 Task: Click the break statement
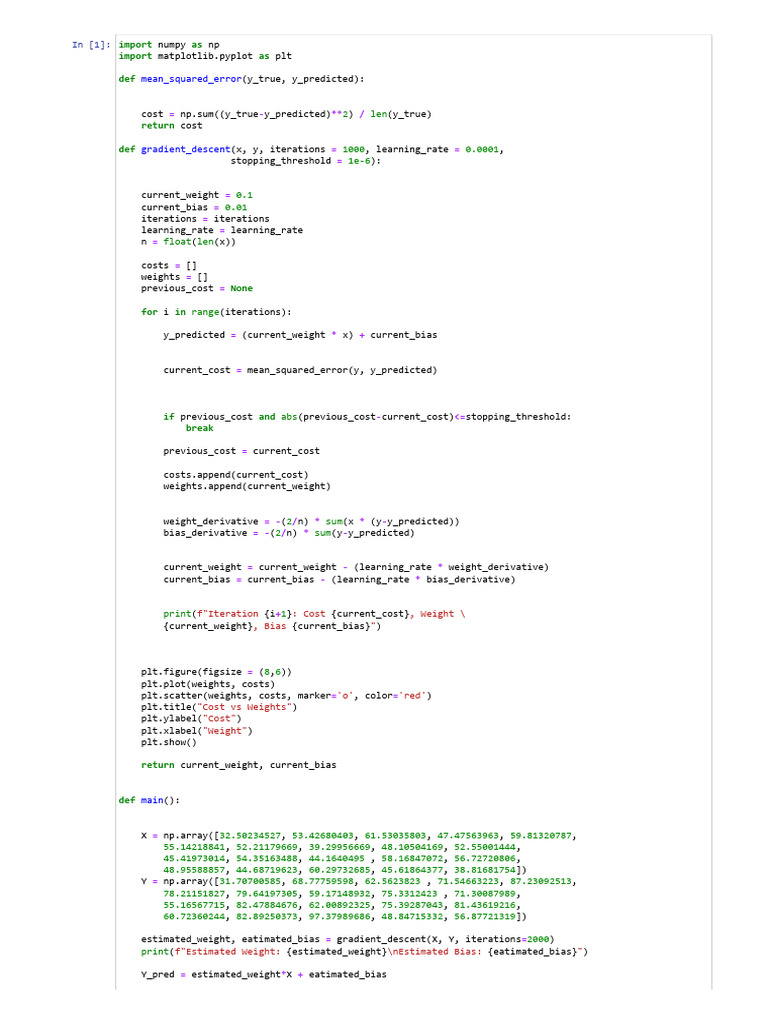[199, 428]
